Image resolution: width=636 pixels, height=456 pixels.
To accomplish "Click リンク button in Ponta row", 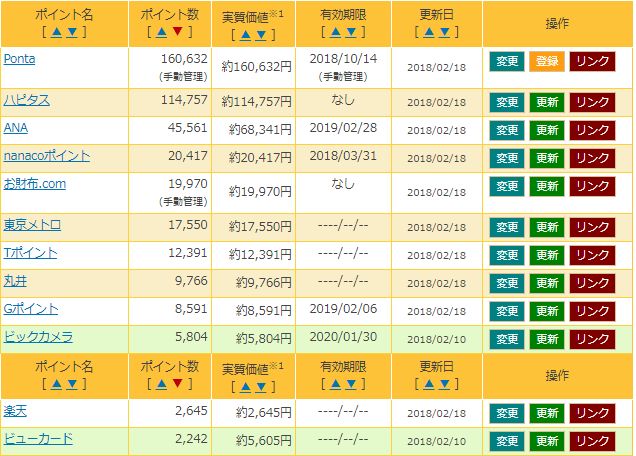I will [x=592, y=61].
